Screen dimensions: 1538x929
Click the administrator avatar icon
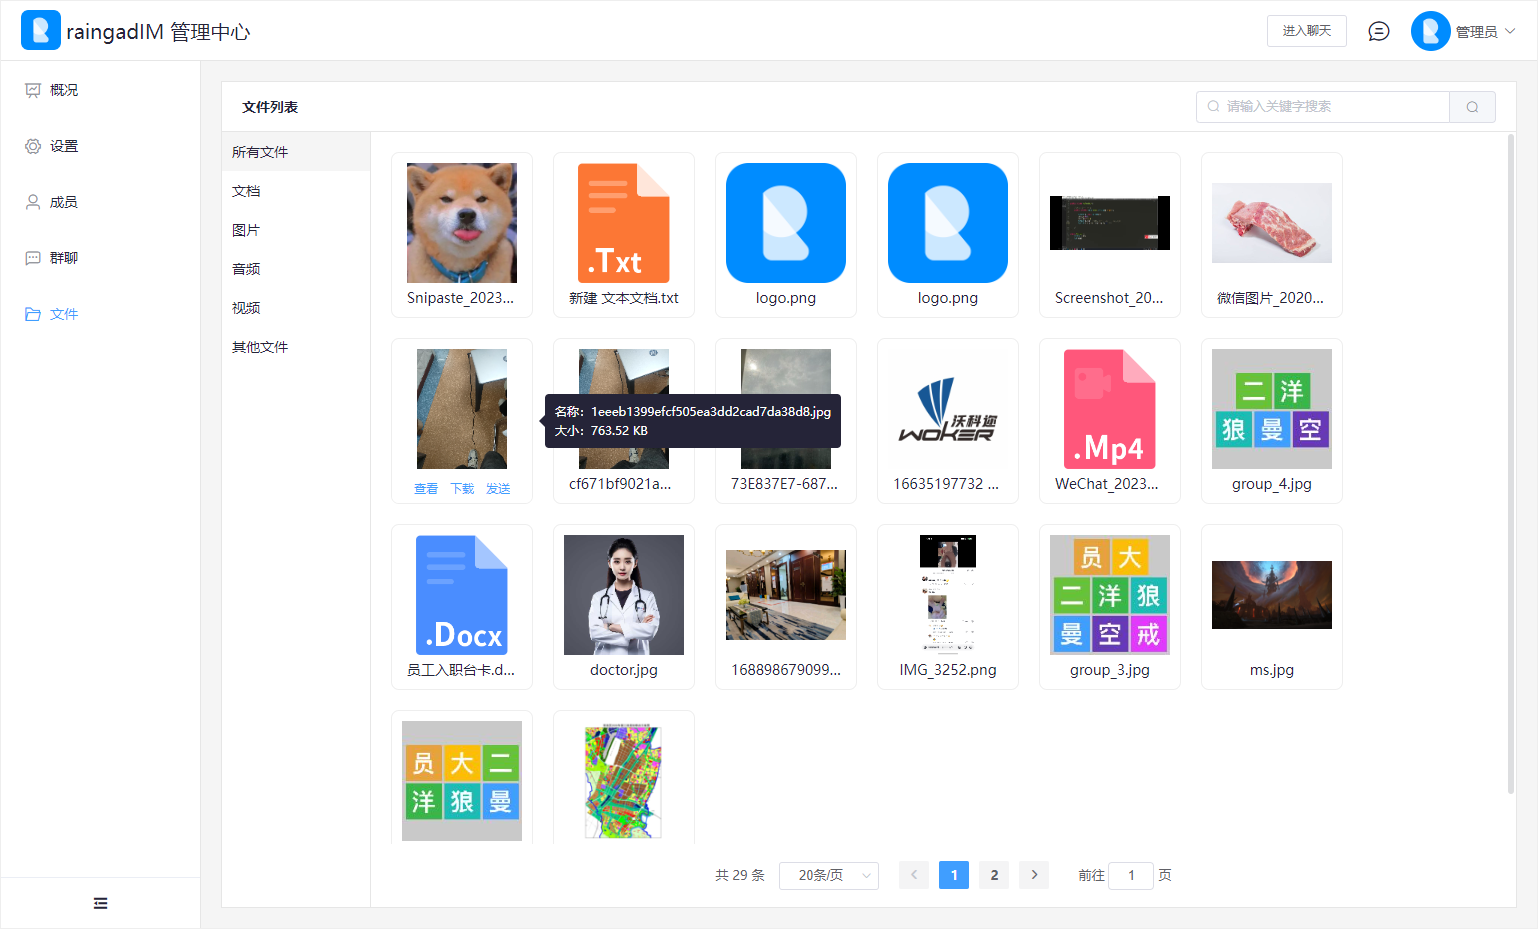(1431, 31)
